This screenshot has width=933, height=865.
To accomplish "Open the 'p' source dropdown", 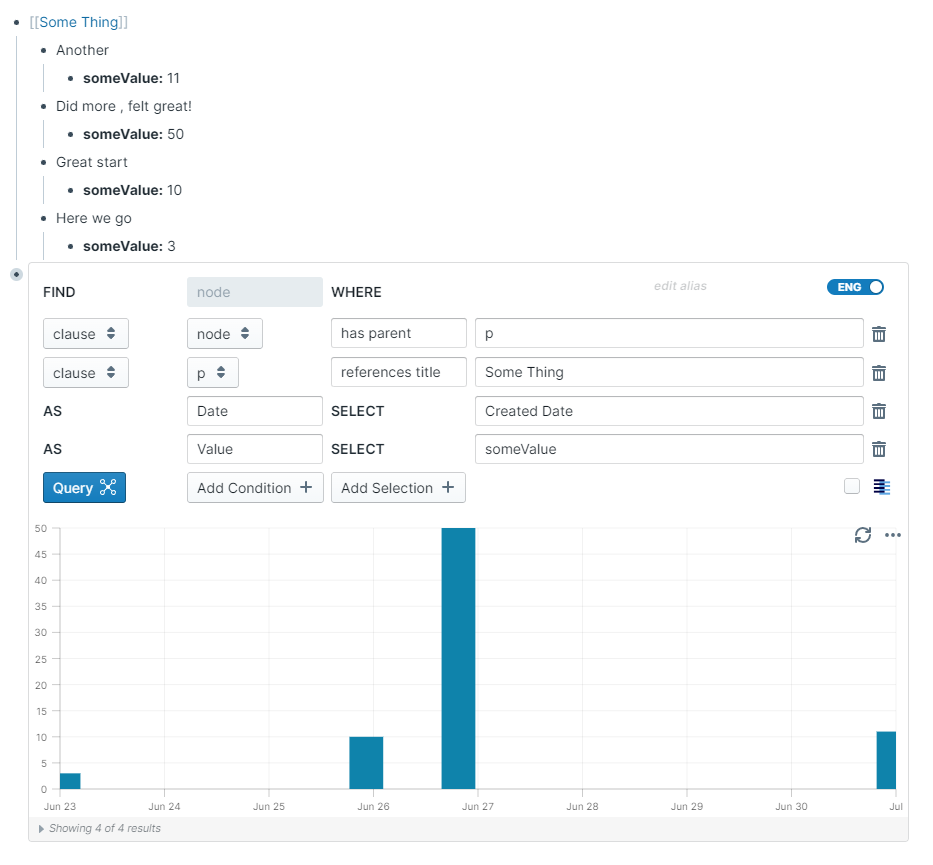I will coord(212,373).
